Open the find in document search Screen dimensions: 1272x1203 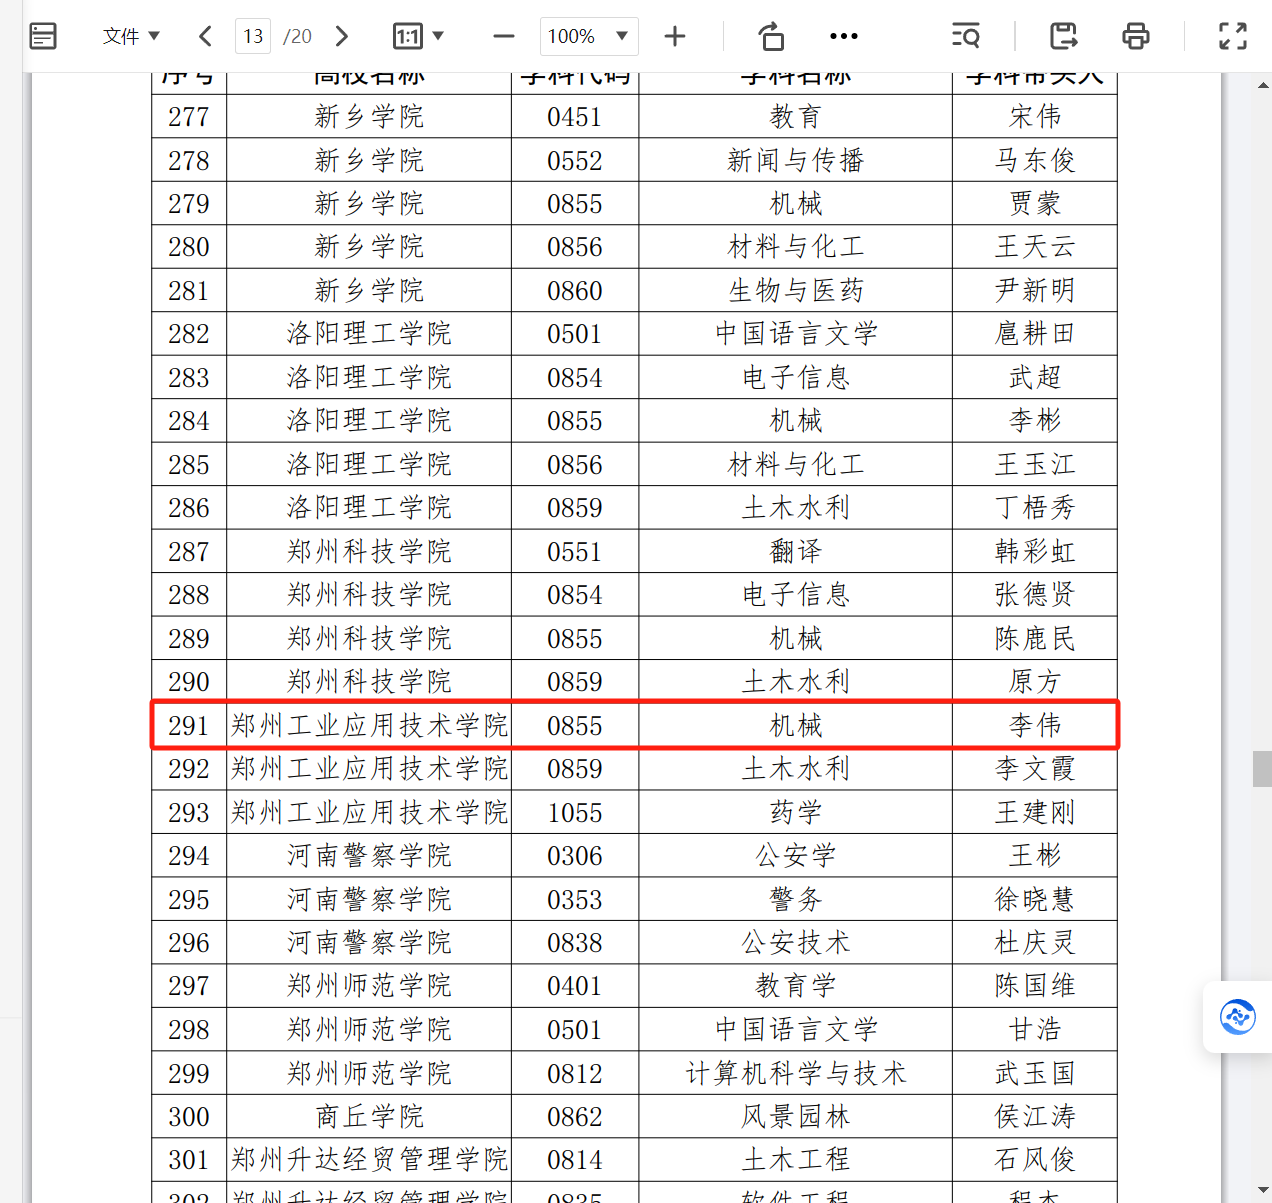pos(965,37)
